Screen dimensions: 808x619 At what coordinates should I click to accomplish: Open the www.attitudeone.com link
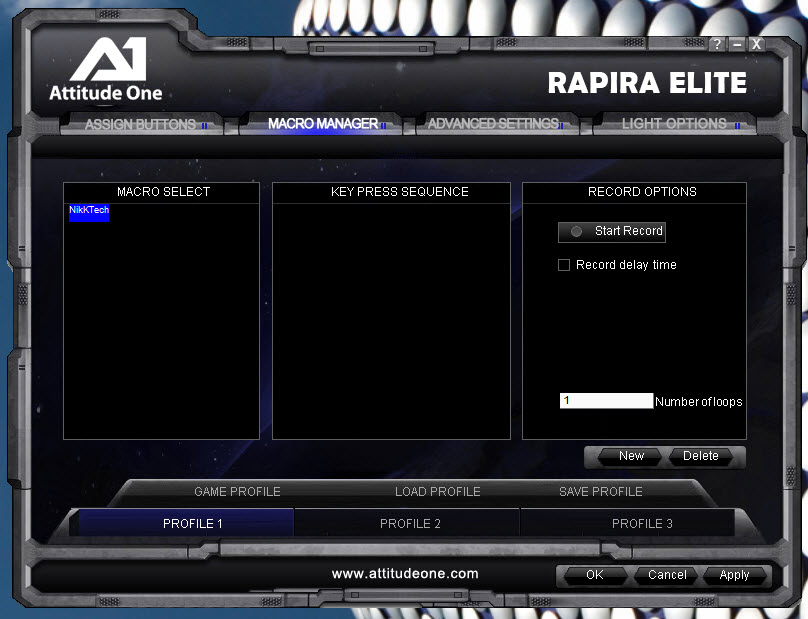point(405,574)
